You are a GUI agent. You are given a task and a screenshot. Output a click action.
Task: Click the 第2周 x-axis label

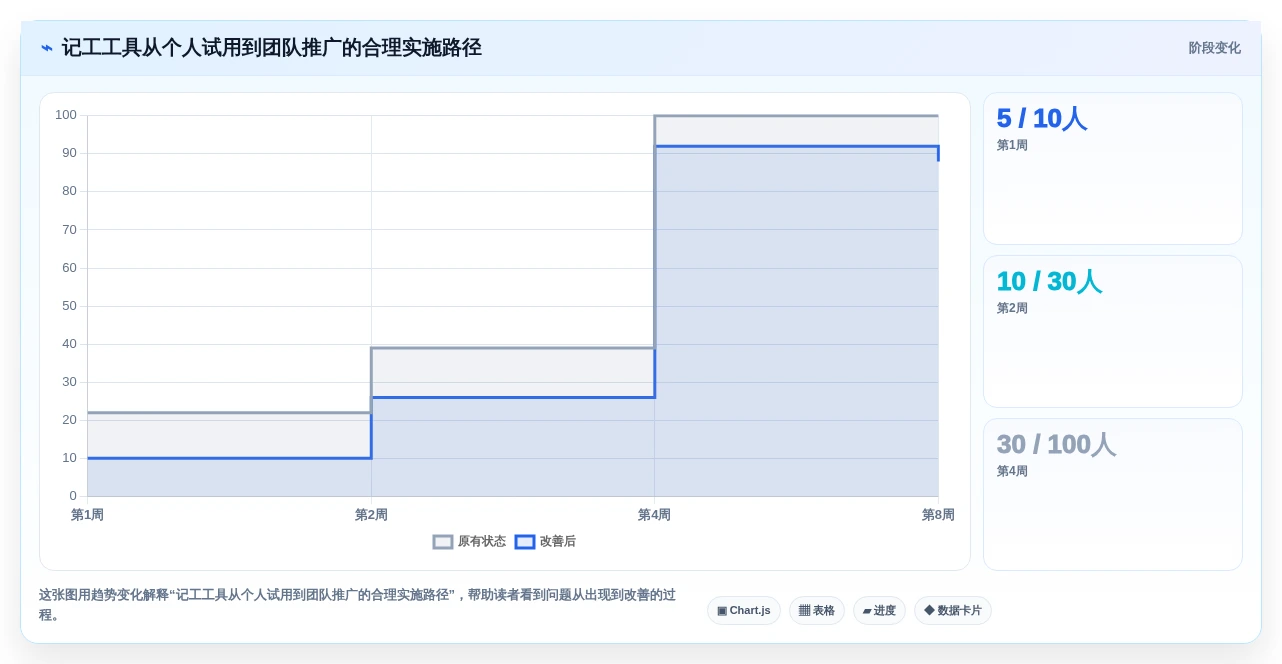click(371, 515)
